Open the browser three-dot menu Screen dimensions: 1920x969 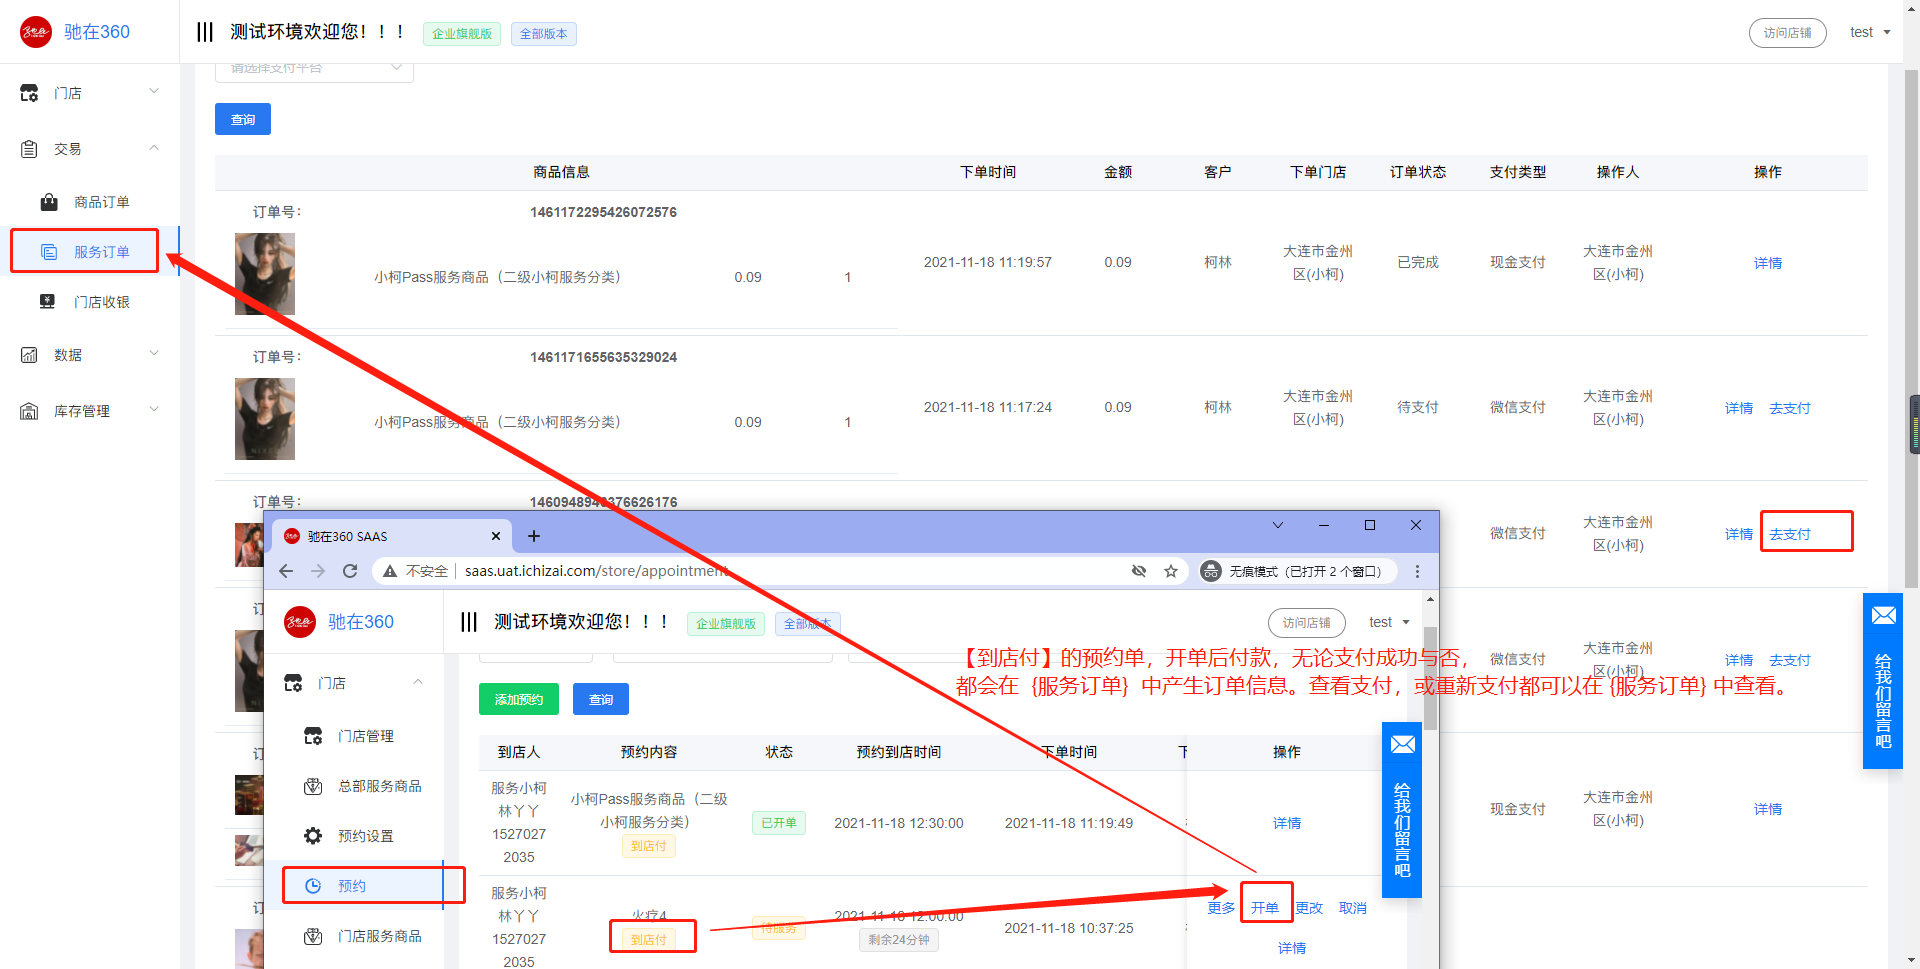pyautogui.click(x=1417, y=571)
